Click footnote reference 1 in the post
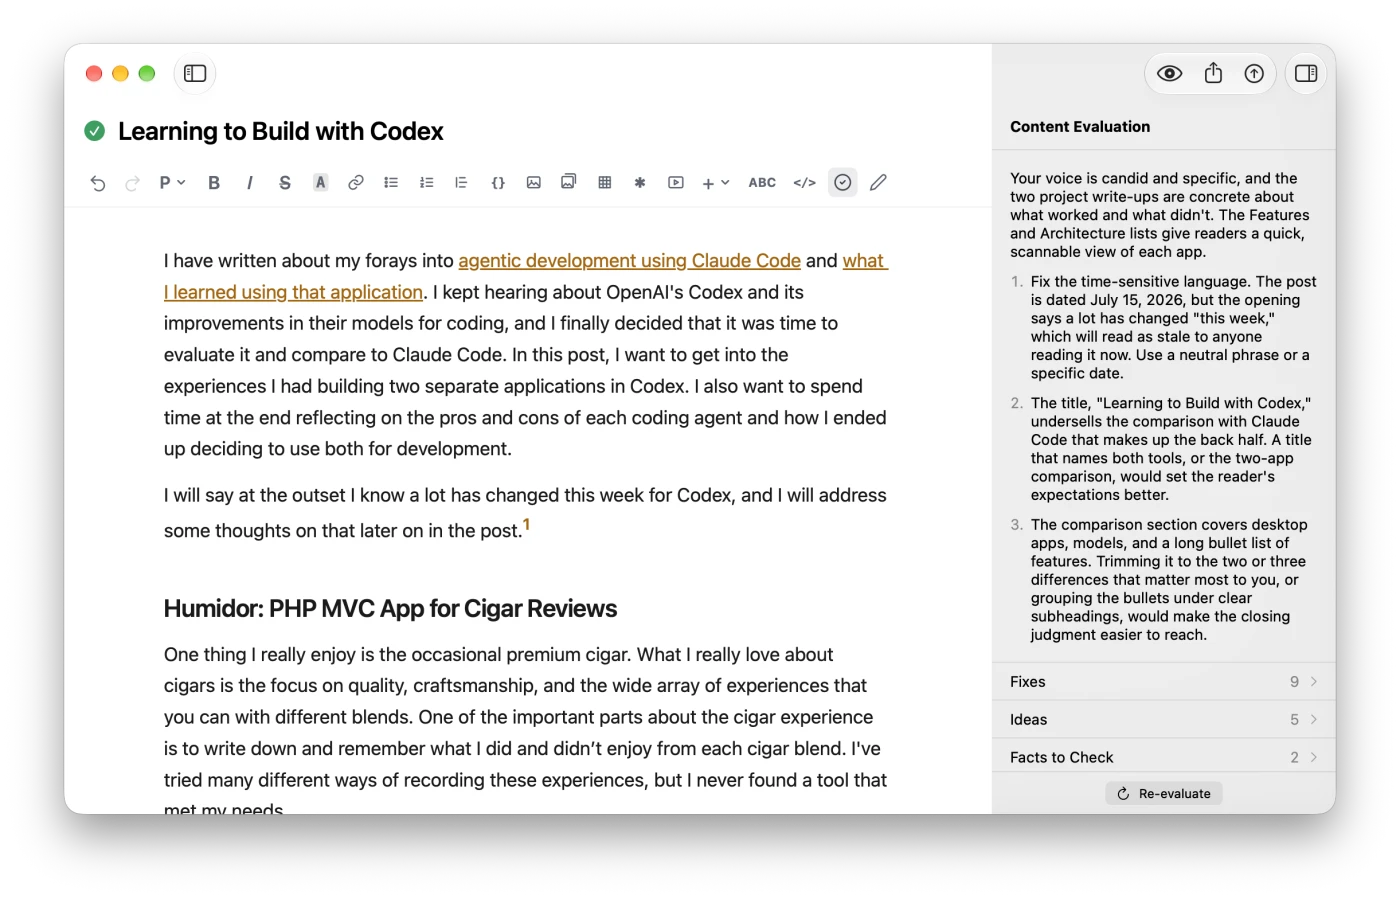The image size is (1400, 899). point(526,524)
